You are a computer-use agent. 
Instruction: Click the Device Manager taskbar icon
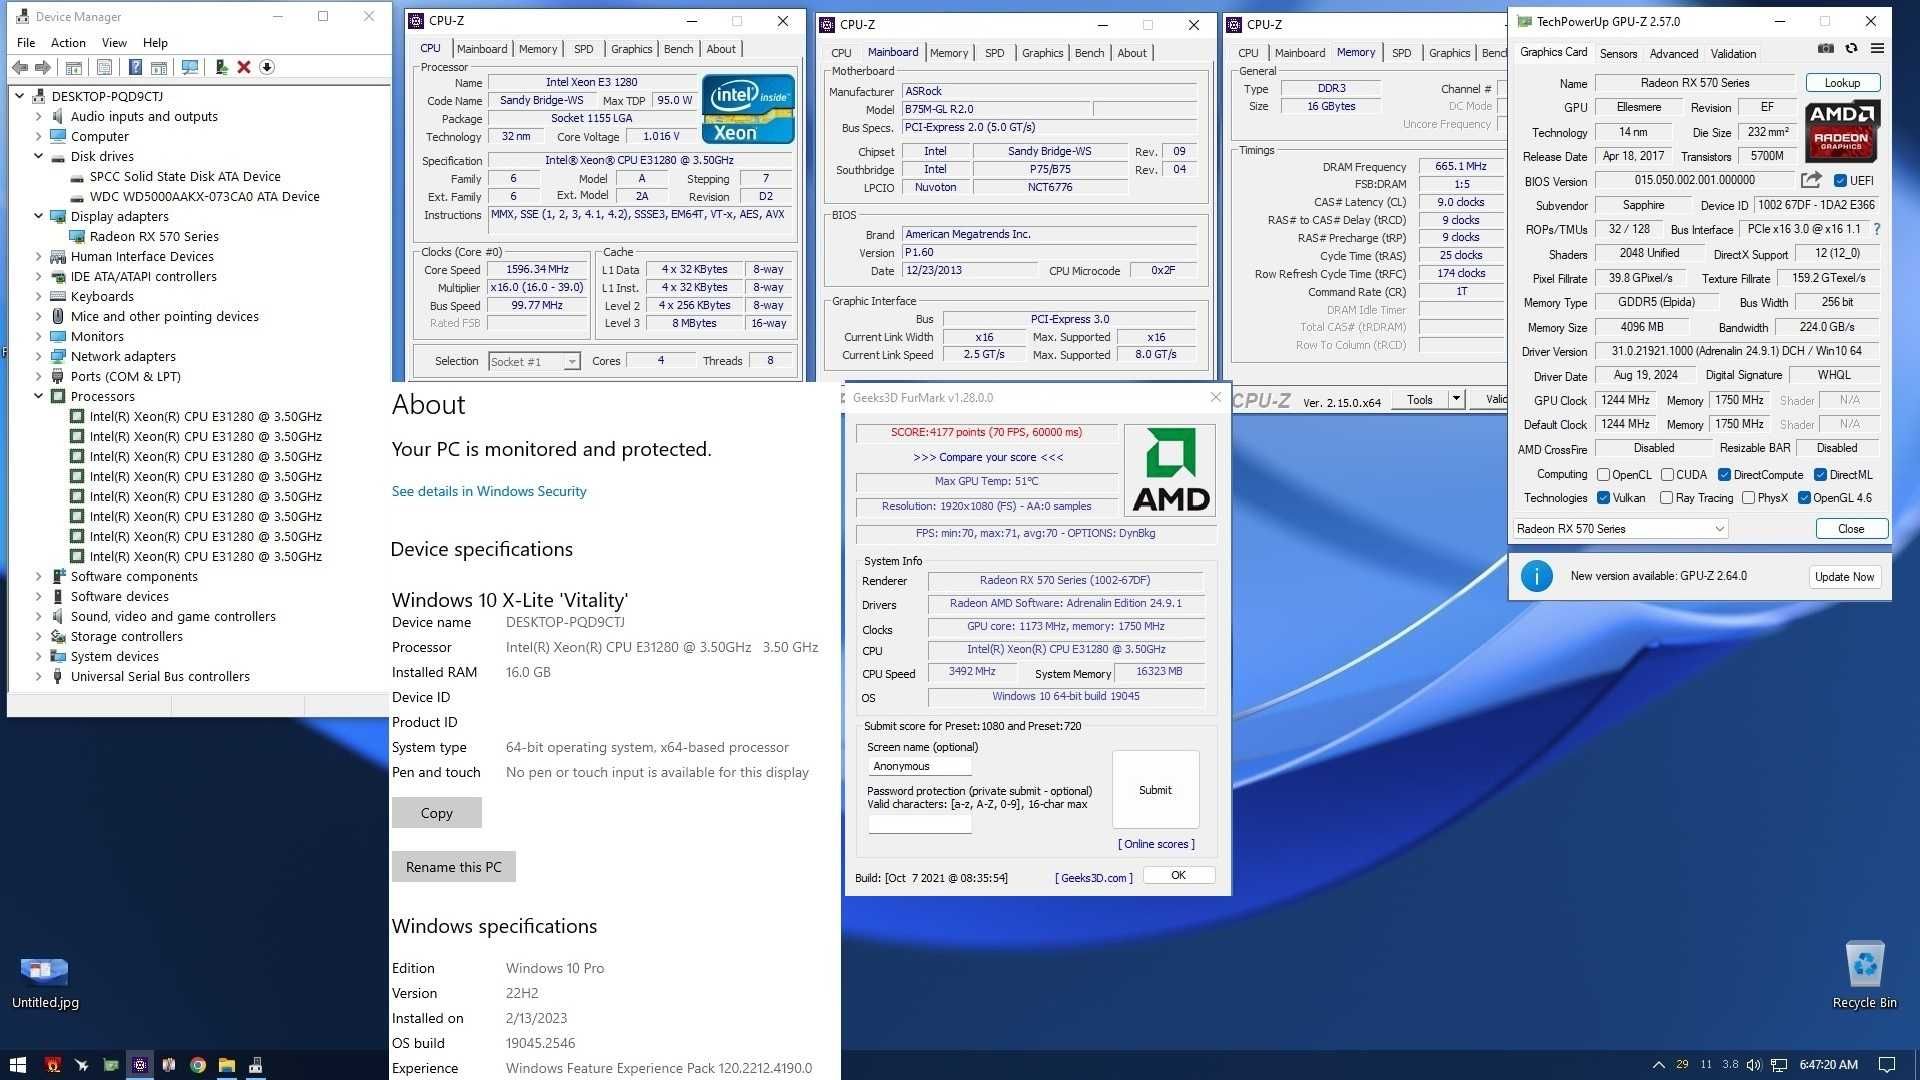pos(256,1065)
